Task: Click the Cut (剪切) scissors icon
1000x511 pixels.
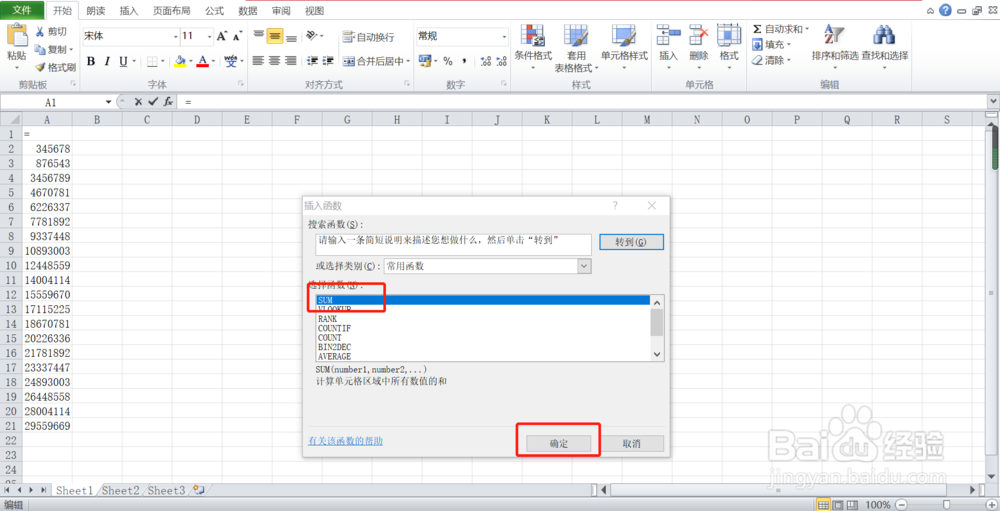Action: click(x=40, y=32)
